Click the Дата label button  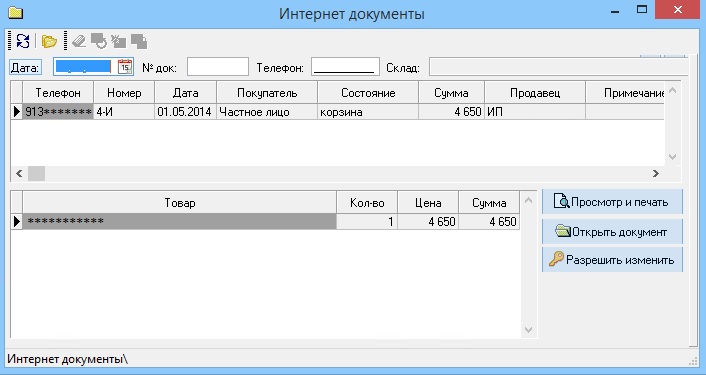pyautogui.click(x=25, y=68)
